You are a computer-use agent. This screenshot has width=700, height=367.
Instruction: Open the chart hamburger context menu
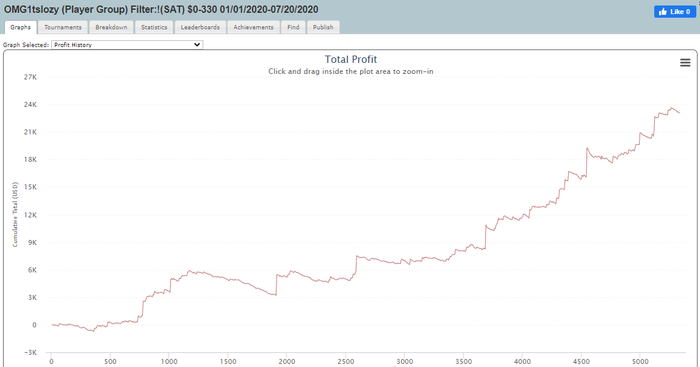coord(685,63)
